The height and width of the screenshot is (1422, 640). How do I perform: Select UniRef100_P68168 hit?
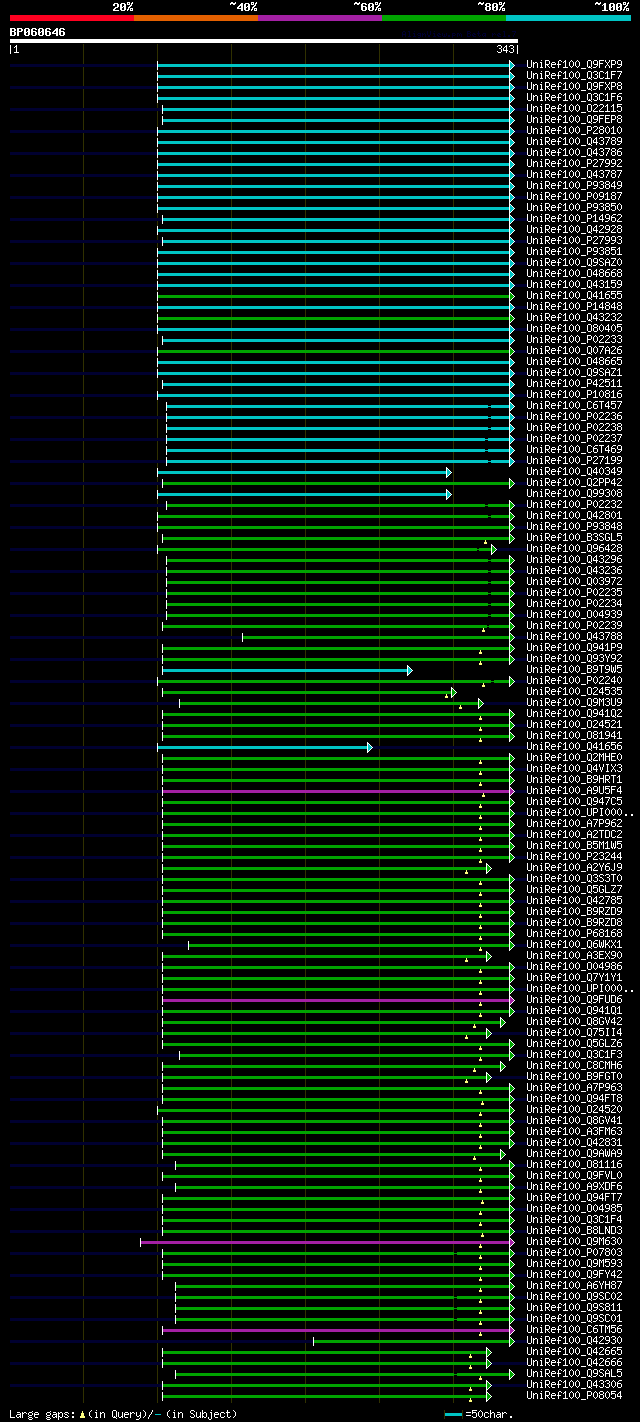(574, 934)
